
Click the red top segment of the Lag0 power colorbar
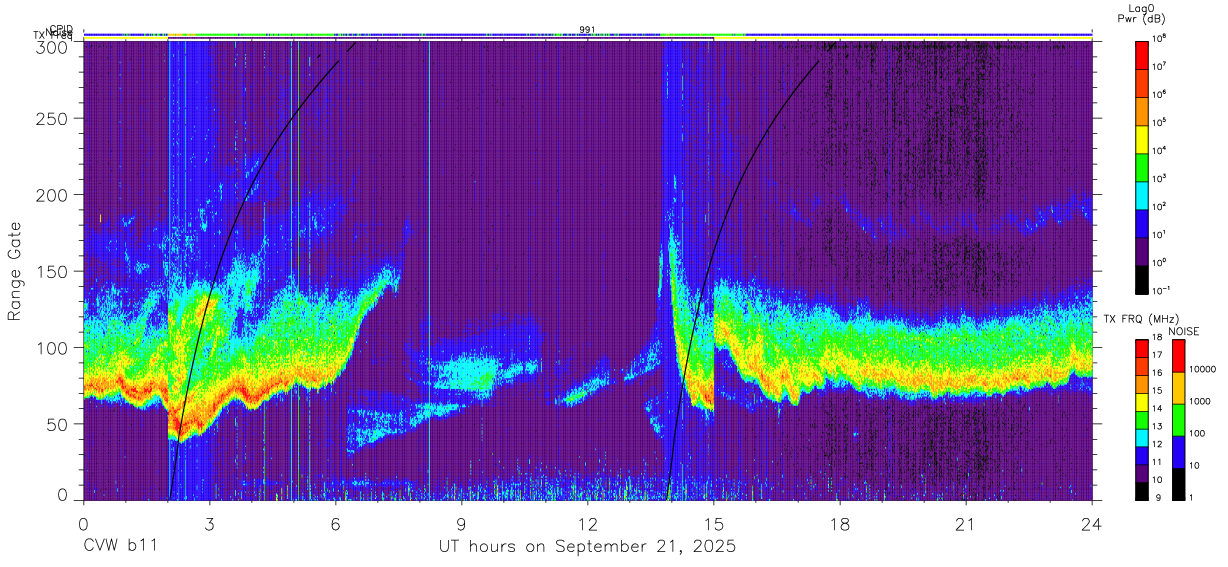pos(1142,53)
